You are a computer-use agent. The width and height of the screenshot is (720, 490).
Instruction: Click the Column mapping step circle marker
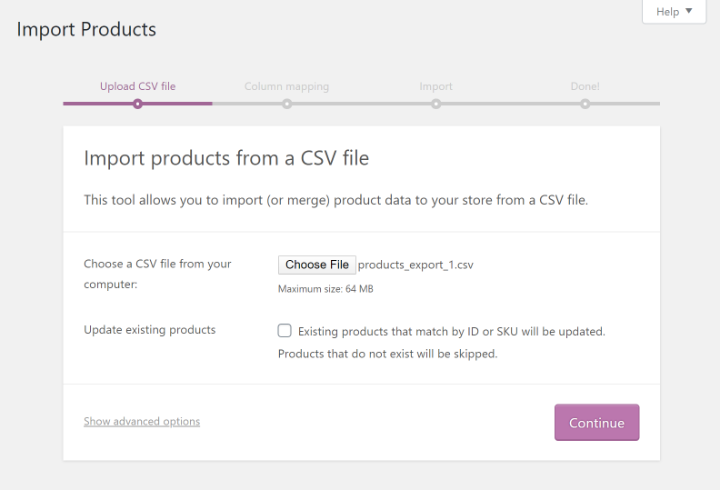click(287, 103)
